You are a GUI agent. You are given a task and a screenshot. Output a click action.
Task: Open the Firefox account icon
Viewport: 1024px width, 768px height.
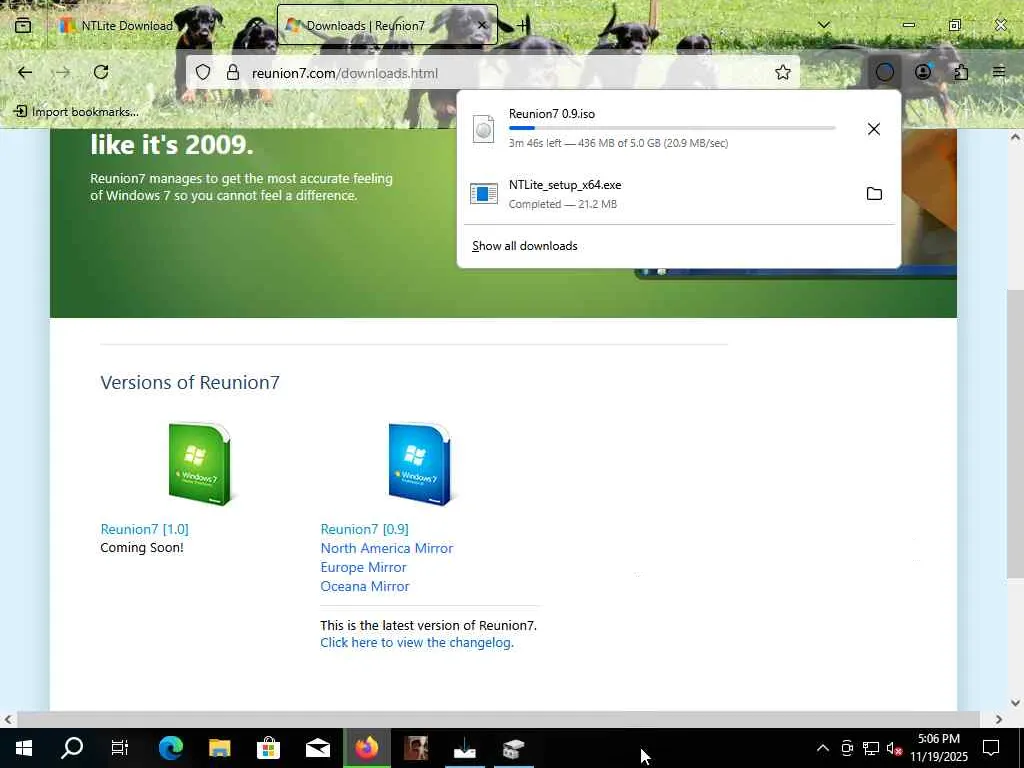923,72
